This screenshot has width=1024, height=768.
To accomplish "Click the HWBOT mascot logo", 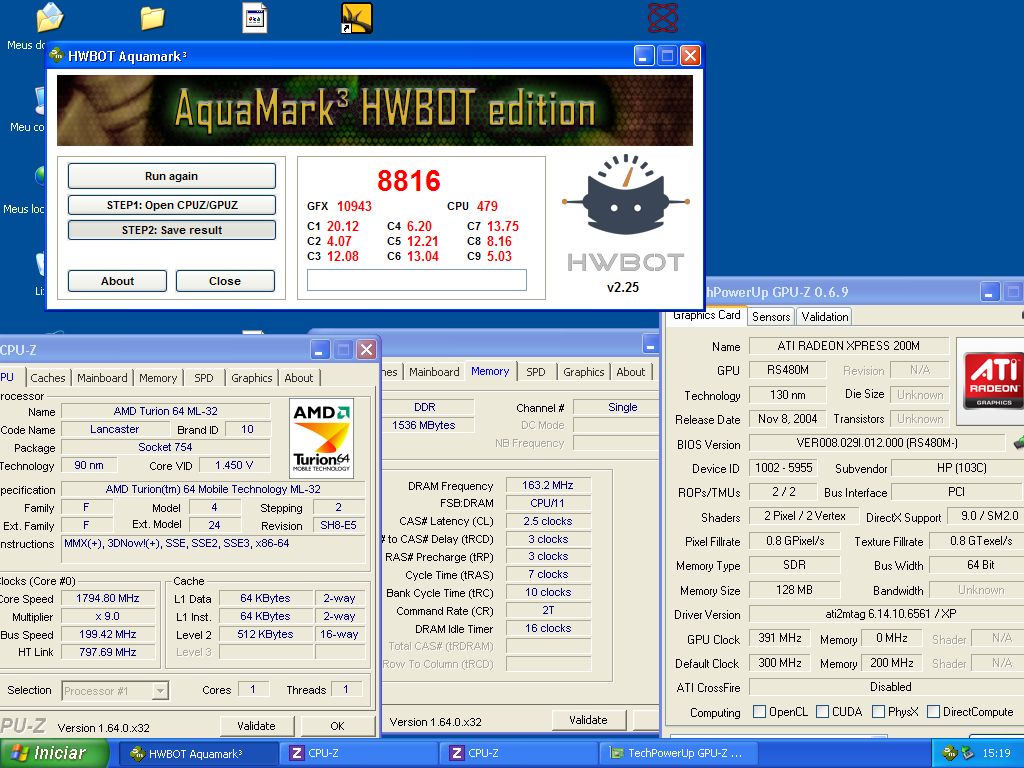I will (x=625, y=196).
